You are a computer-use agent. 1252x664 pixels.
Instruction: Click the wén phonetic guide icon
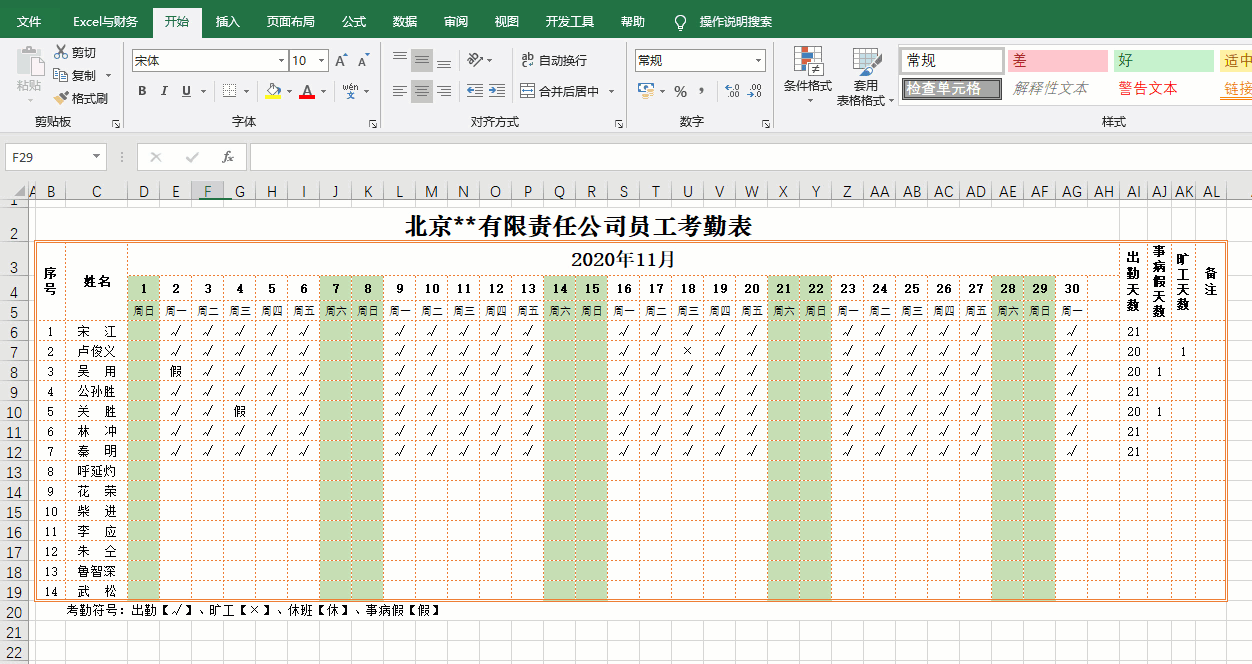[350, 91]
